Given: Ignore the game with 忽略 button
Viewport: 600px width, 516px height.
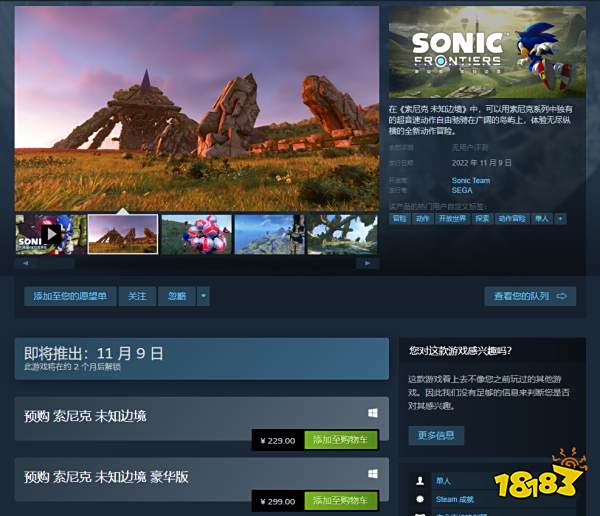Looking at the screenshot, I should [177, 296].
